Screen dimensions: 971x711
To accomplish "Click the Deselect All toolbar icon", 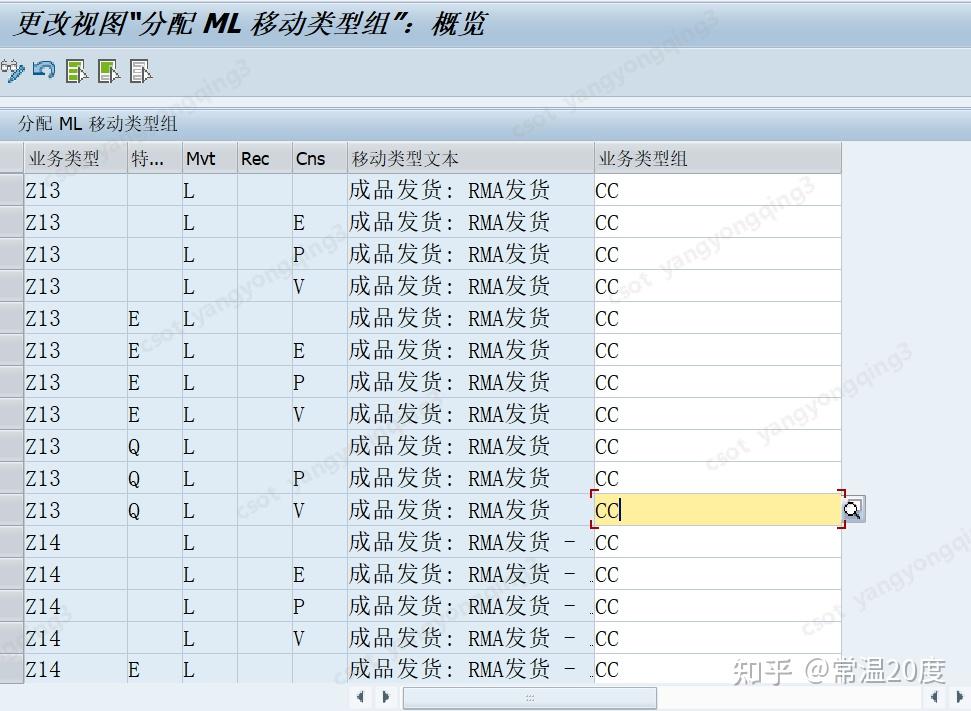I will click(140, 71).
